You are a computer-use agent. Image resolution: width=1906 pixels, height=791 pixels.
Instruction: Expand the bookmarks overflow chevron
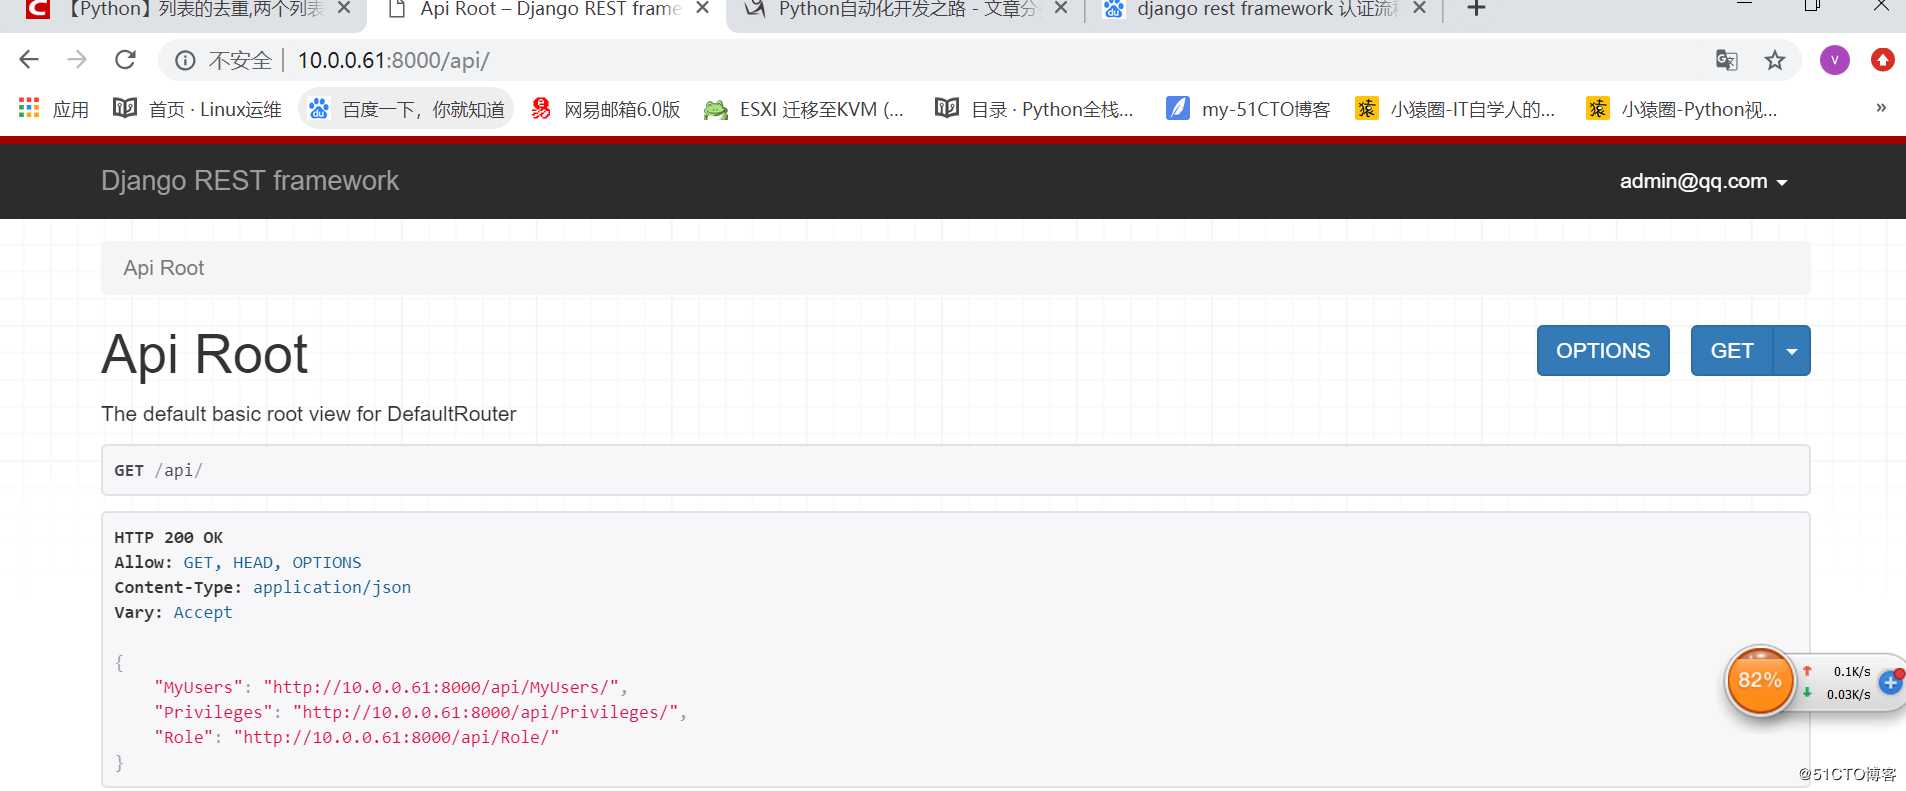click(1880, 108)
